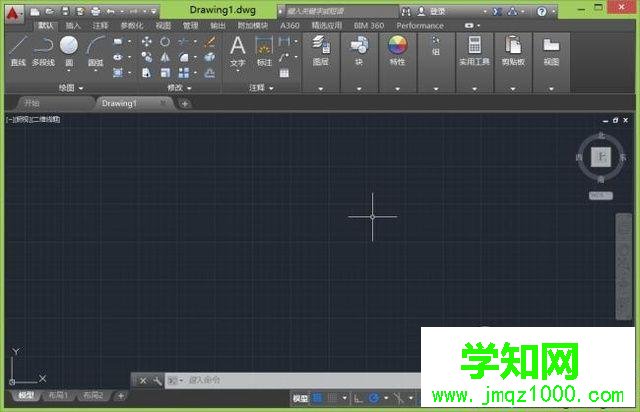Toggle polar tracking in status bar

[373, 398]
